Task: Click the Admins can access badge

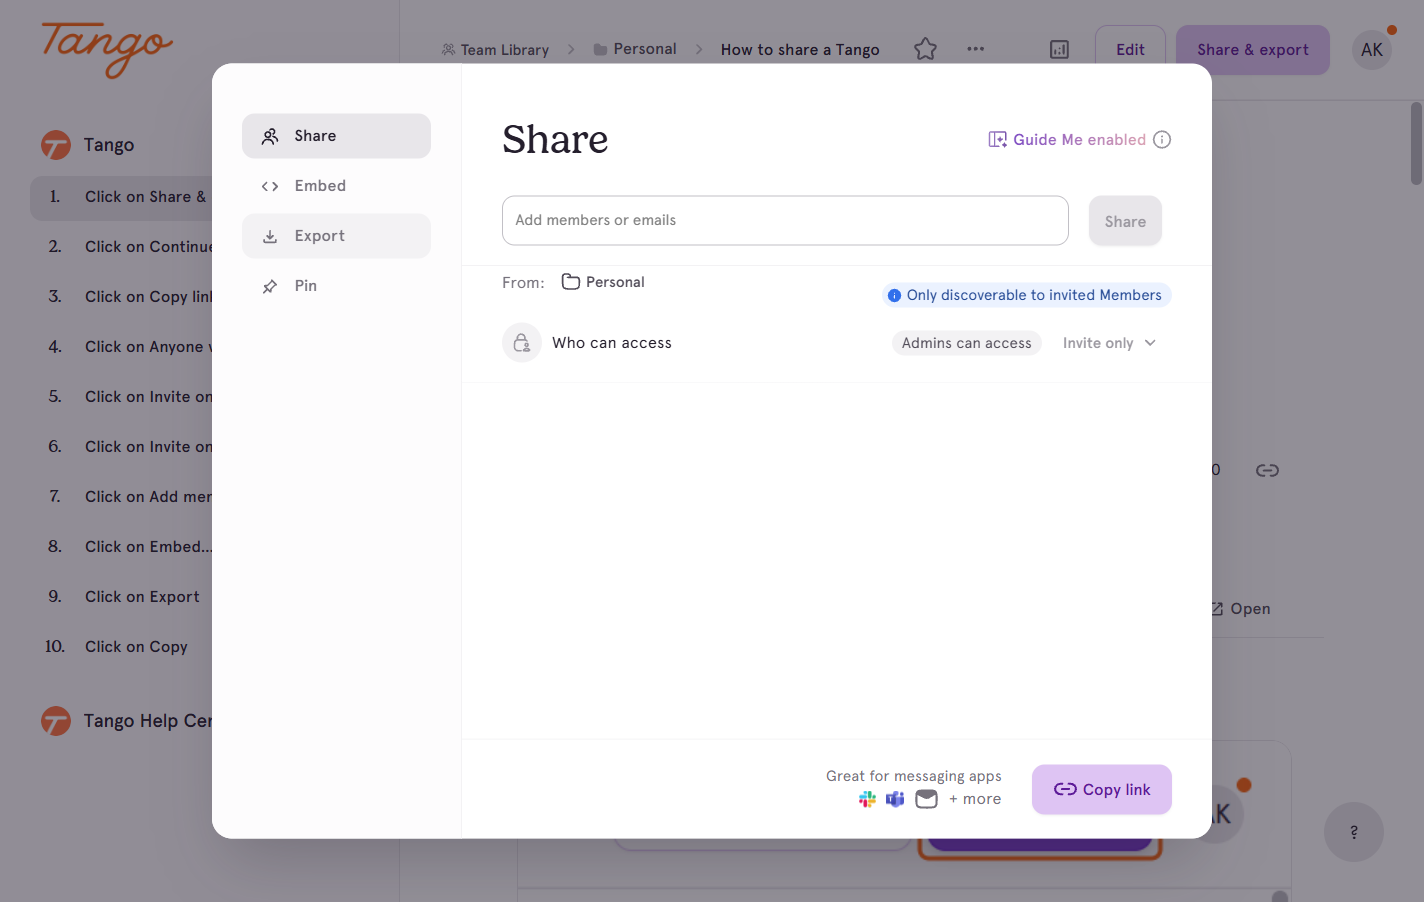Action: tap(967, 343)
